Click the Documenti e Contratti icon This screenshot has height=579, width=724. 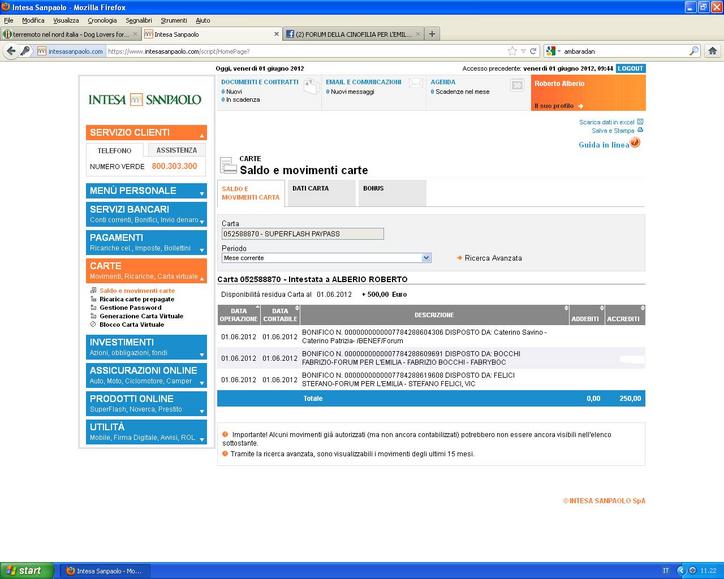(310, 87)
